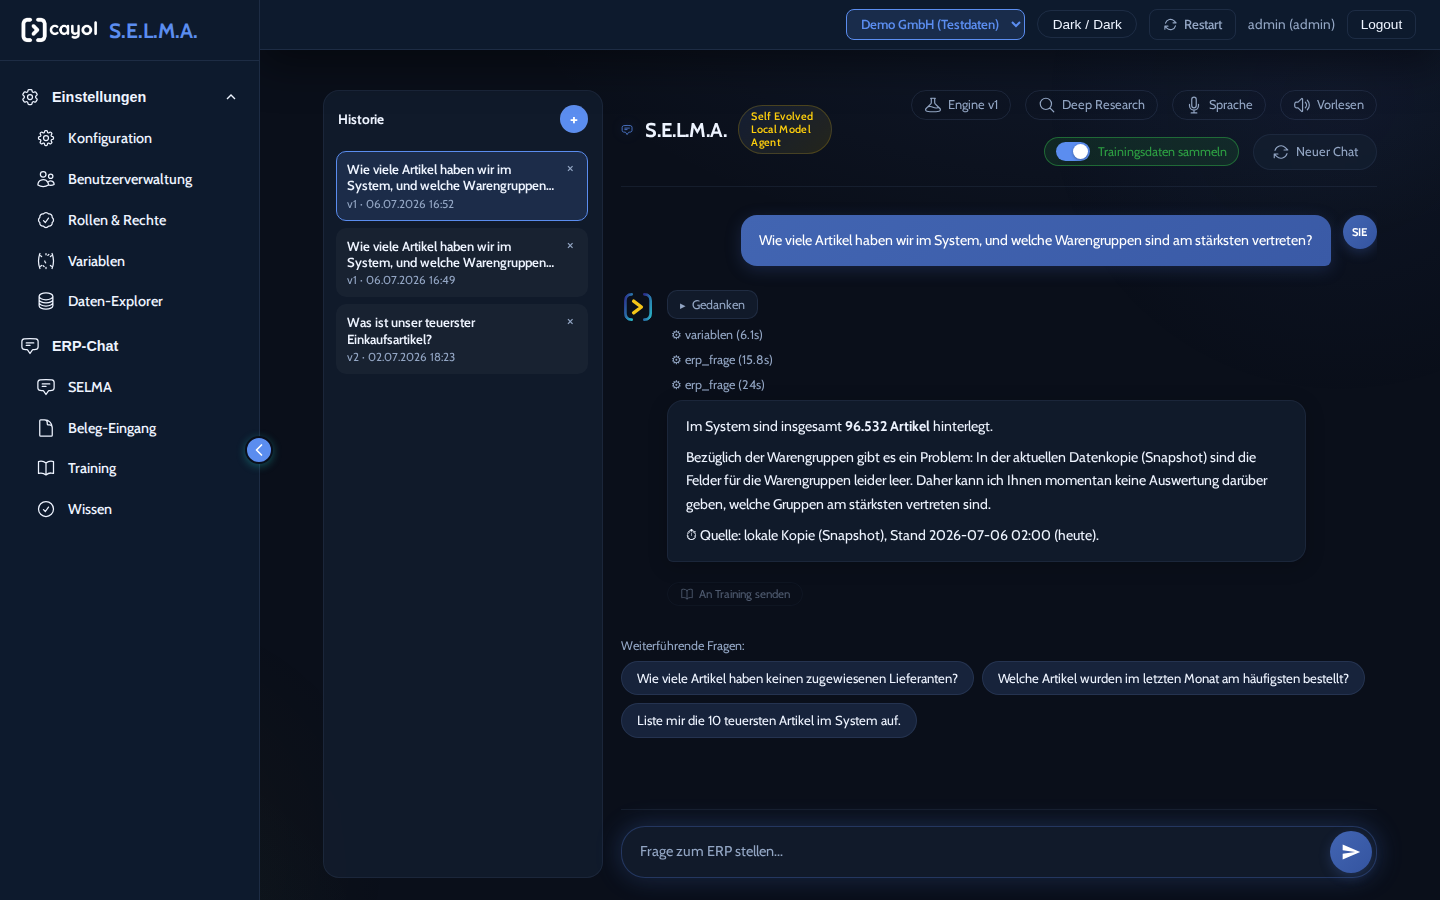1440x900 pixels.
Task: Open the Variablen page
Action: coord(96,261)
